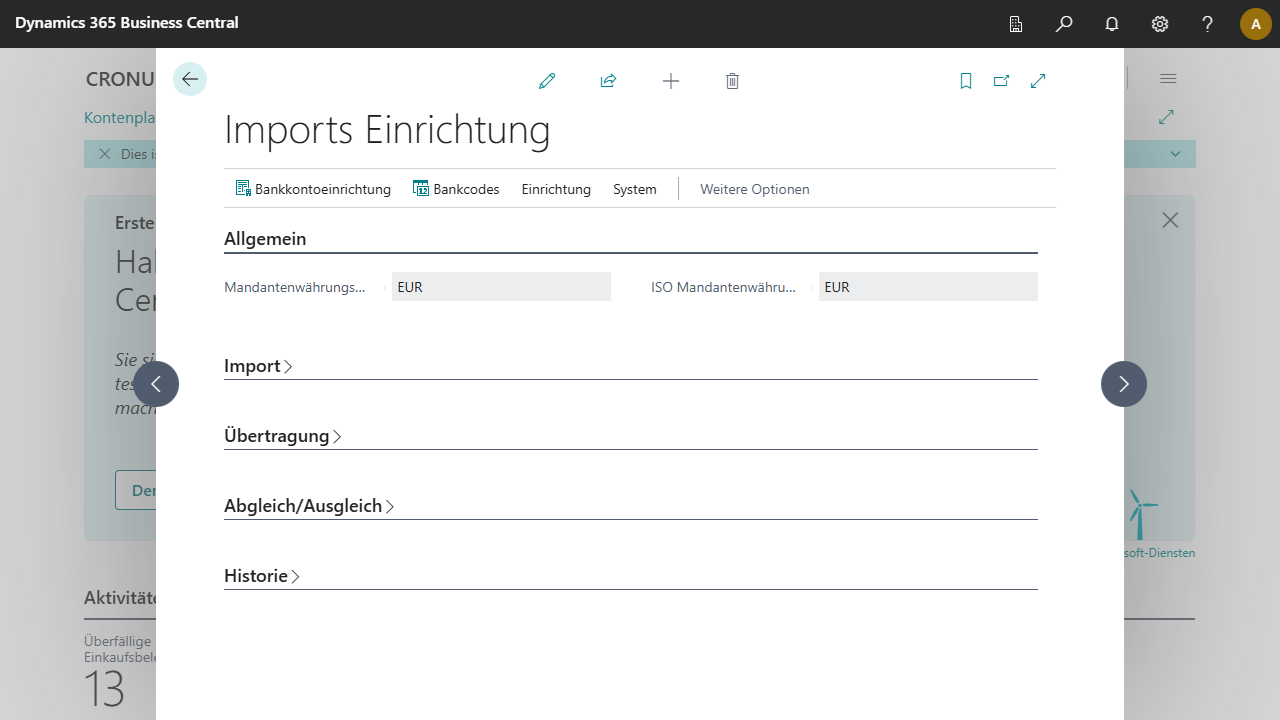The height and width of the screenshot is (720, 1280).
Task: Click the share icon in toolbar
Action: click(608, 81)
